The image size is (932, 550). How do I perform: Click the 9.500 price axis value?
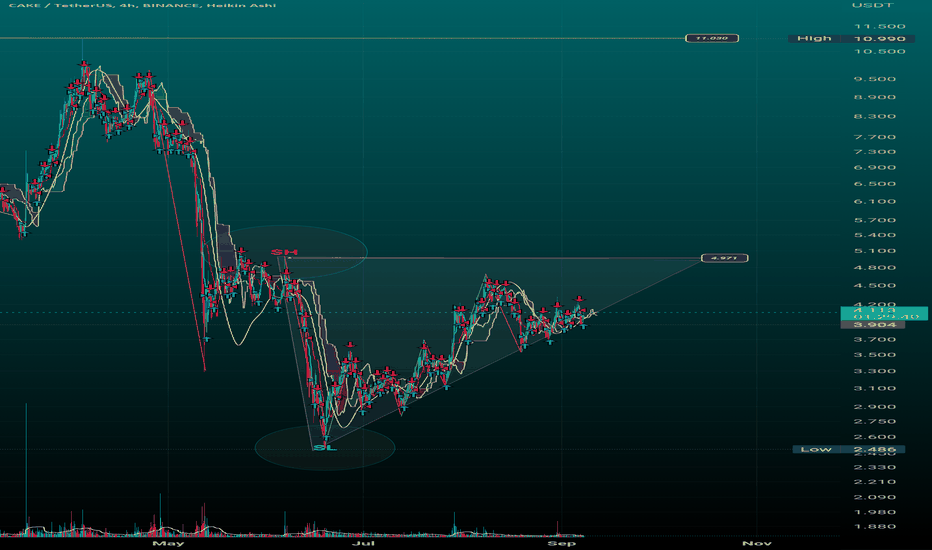(x=875, y=79)
